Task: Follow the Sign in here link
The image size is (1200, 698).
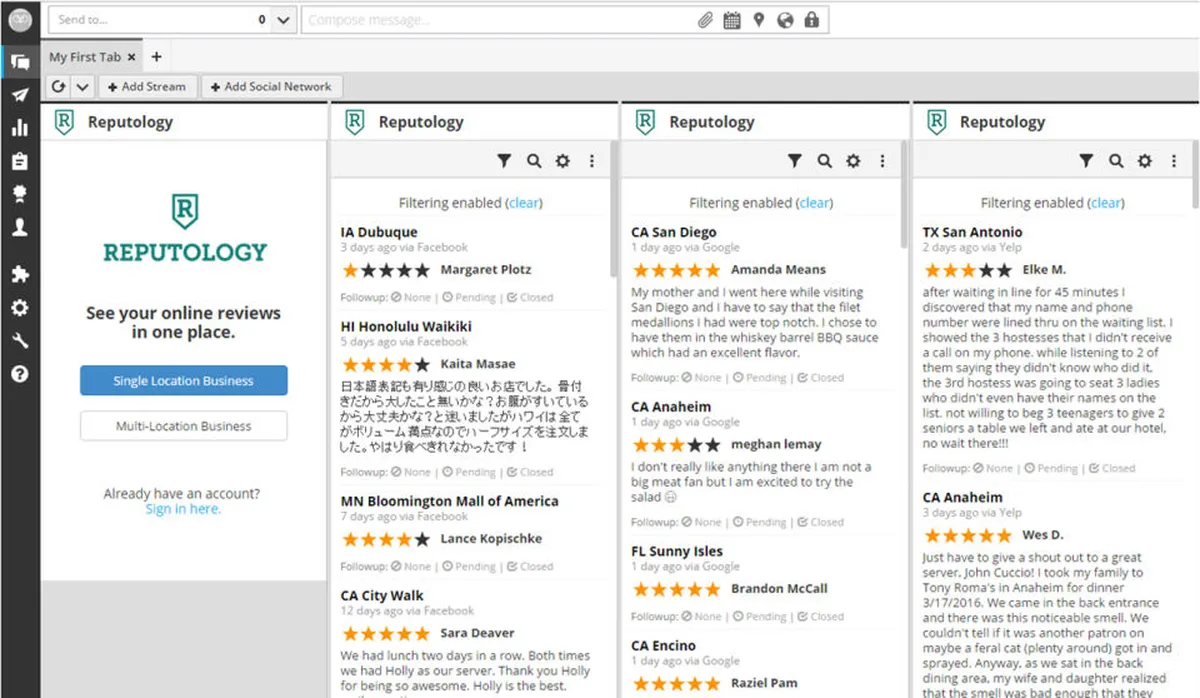Action: 183,508
